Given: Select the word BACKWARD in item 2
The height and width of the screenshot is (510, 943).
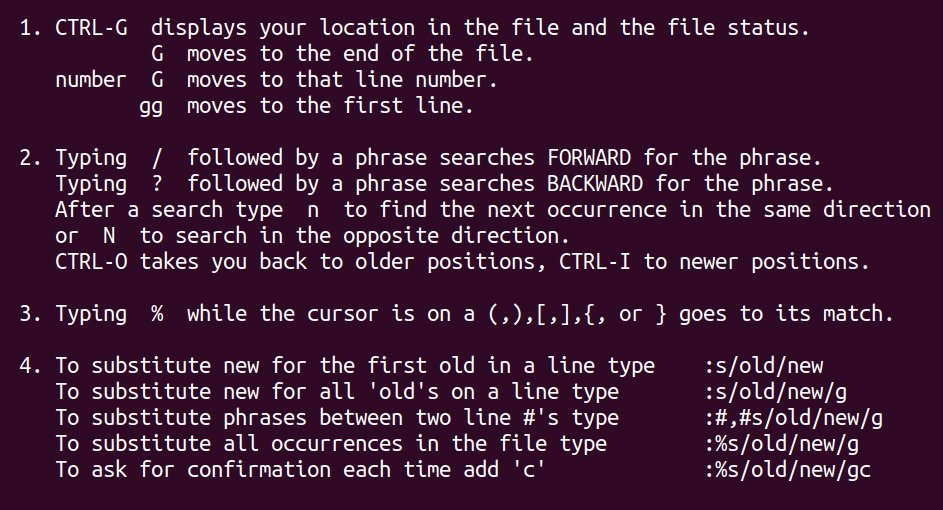Looking at the screenshot, I should click(595, 183).
